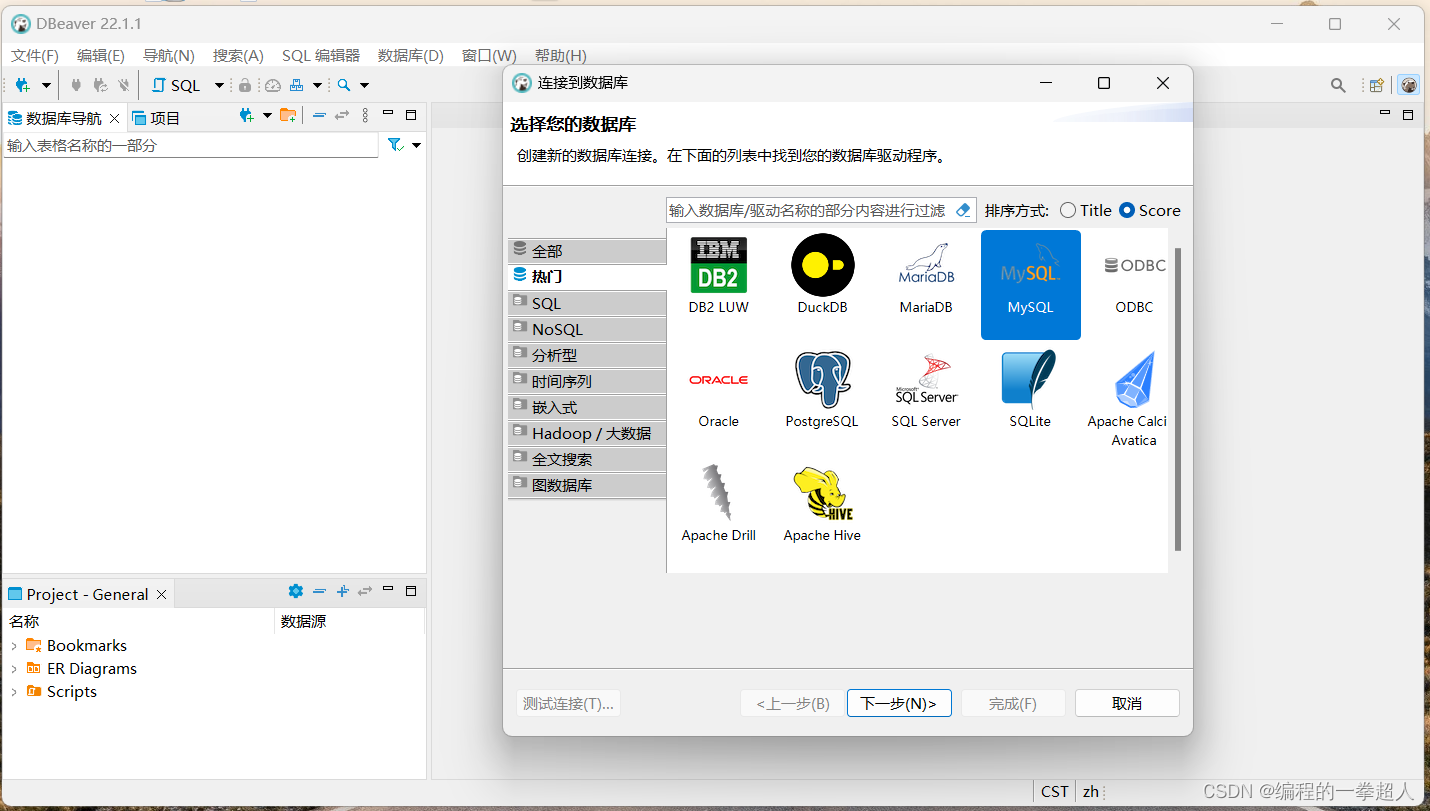Click the 下一步(N) button

[898, 703]
